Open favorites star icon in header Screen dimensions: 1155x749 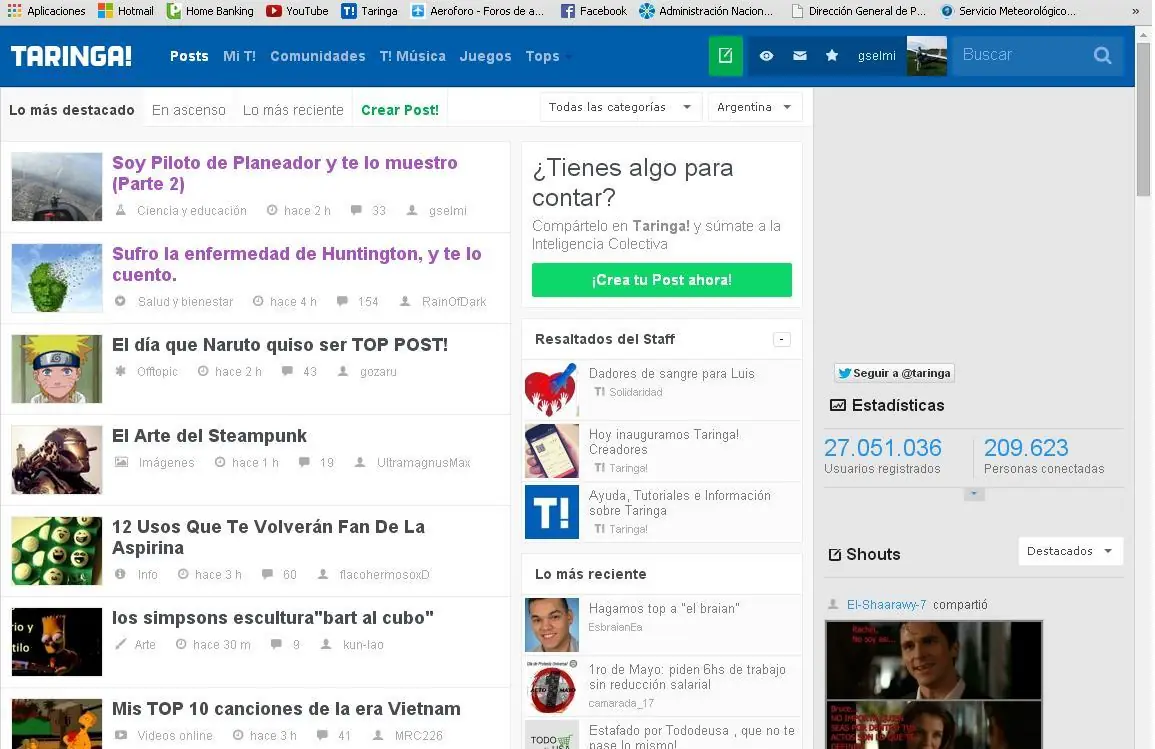(x=832, y=55)
